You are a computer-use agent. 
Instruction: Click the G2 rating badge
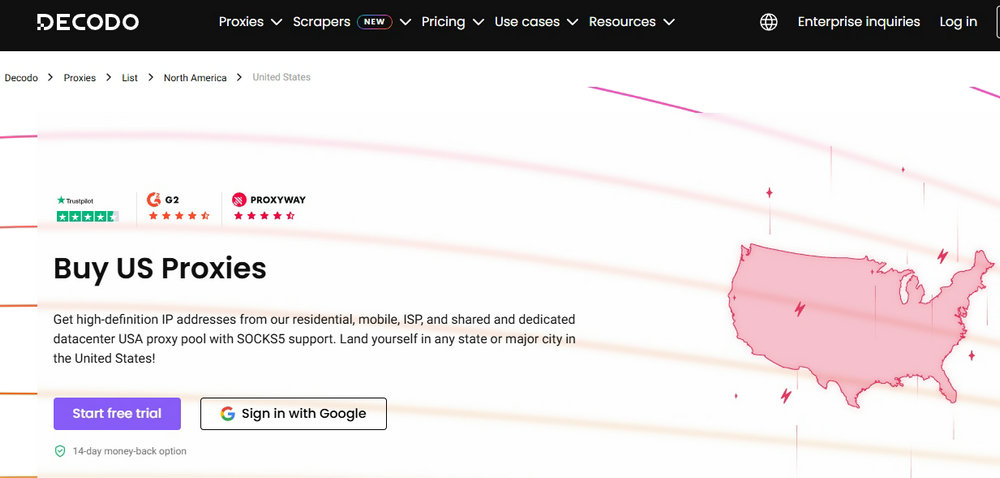[178, 207]
